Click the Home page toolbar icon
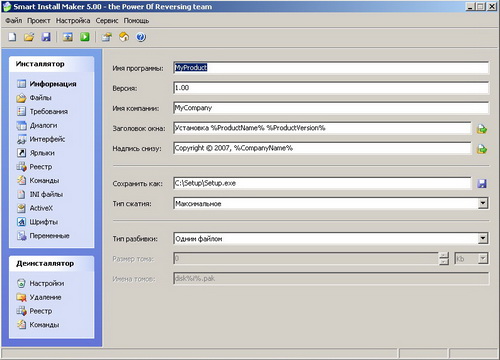 (x=124, y=37)
